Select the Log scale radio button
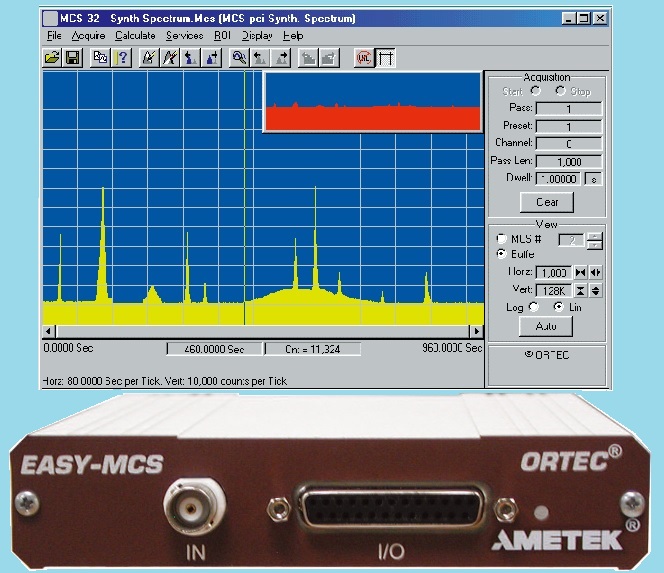The image size is (664, 573). (x=534, y=307)
